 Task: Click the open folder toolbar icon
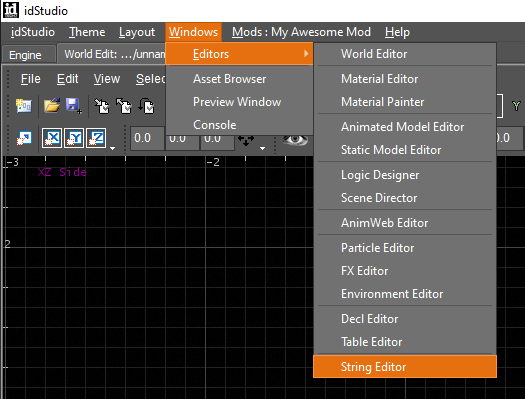(52, 106)
